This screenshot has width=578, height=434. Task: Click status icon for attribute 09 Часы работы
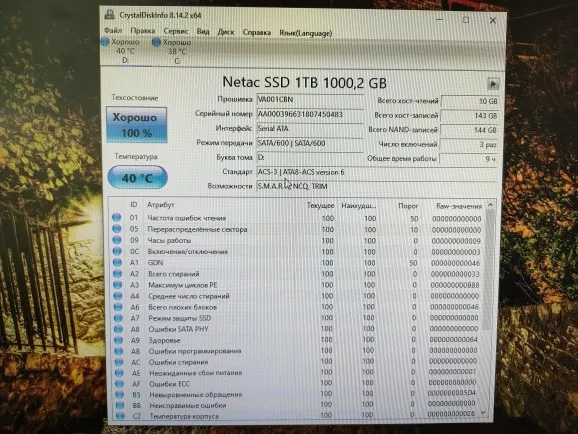(x=117, y=240)
